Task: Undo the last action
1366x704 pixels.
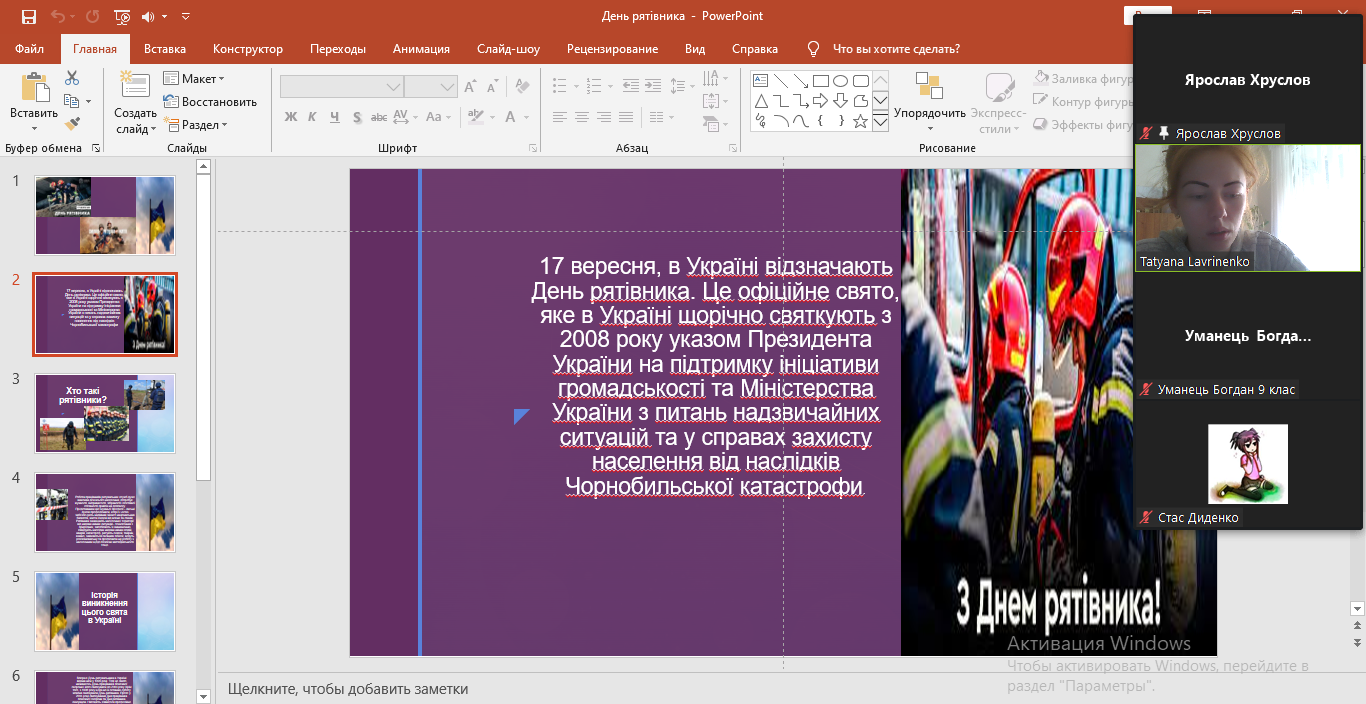Action: tap(58, 16)
